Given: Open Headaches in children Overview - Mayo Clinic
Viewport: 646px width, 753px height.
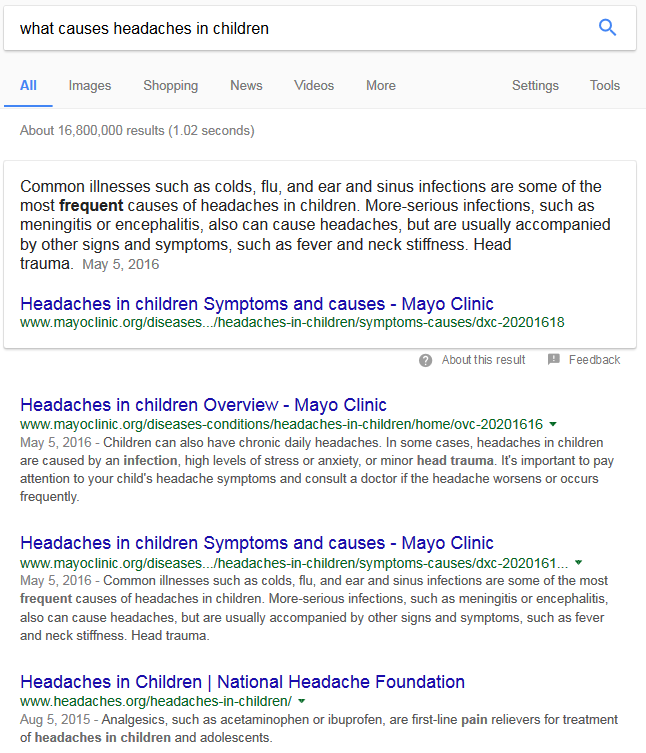Looking at the screenshot, I should (203, 405).
